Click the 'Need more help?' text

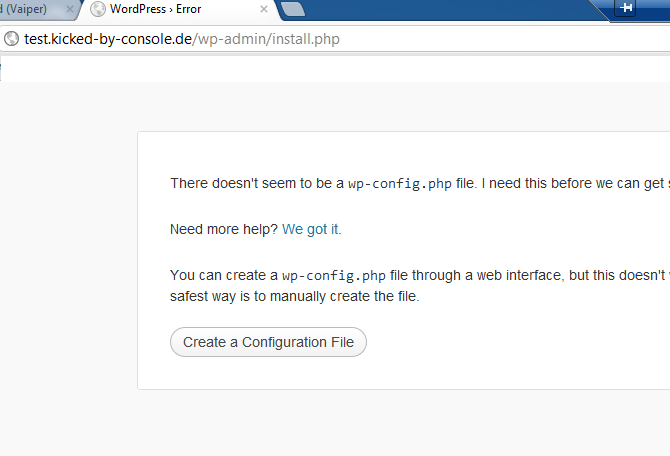224,229
